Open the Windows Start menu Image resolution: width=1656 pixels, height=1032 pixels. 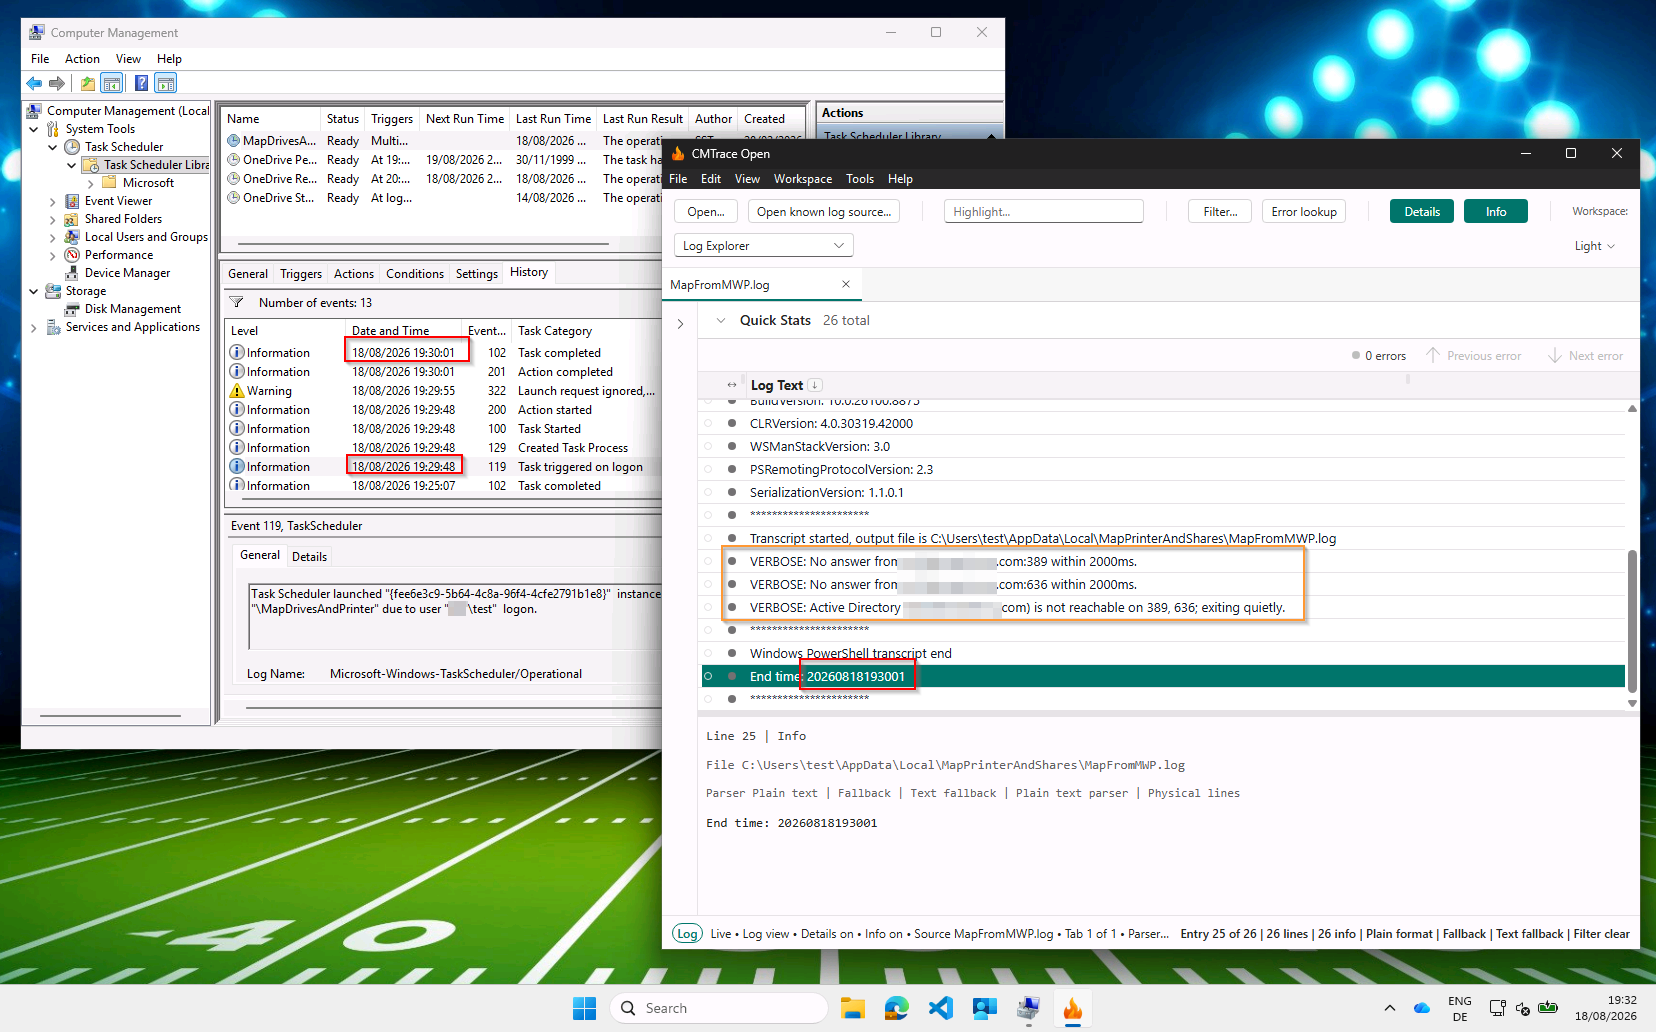pos(585,1008)
